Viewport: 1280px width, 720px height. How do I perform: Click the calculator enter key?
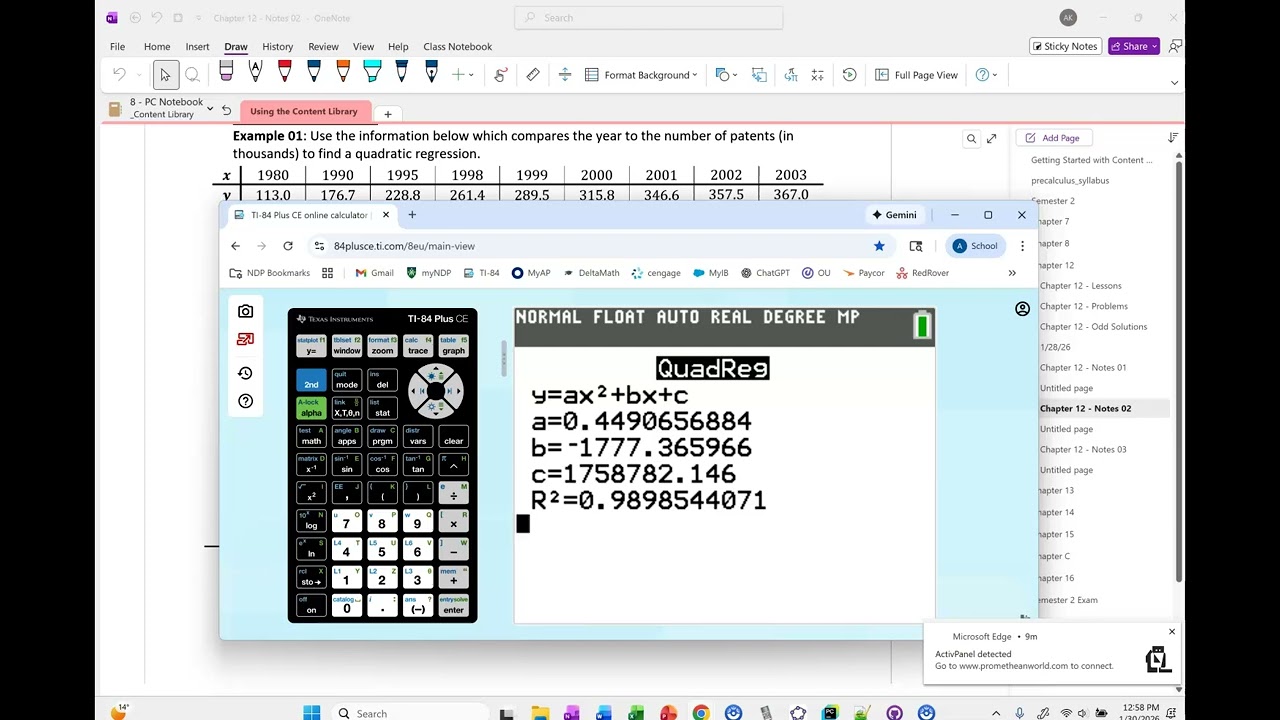pos(453,606)
